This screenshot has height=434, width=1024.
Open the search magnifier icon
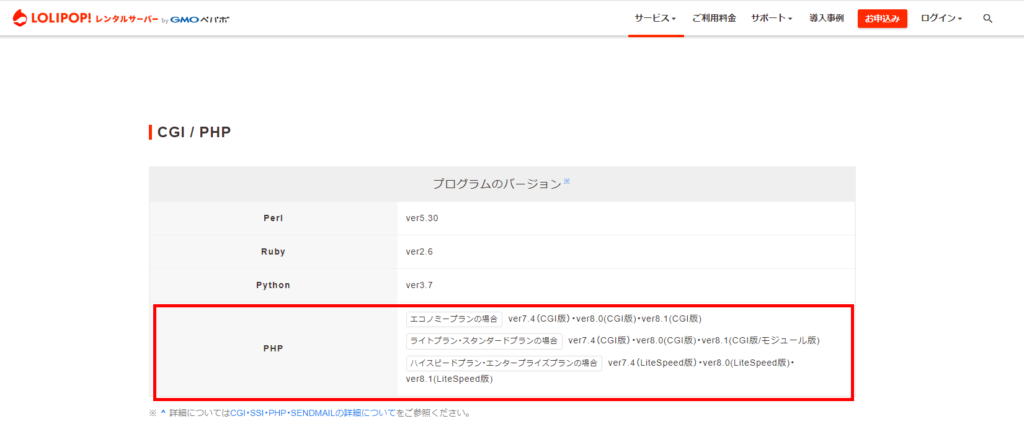987,19
